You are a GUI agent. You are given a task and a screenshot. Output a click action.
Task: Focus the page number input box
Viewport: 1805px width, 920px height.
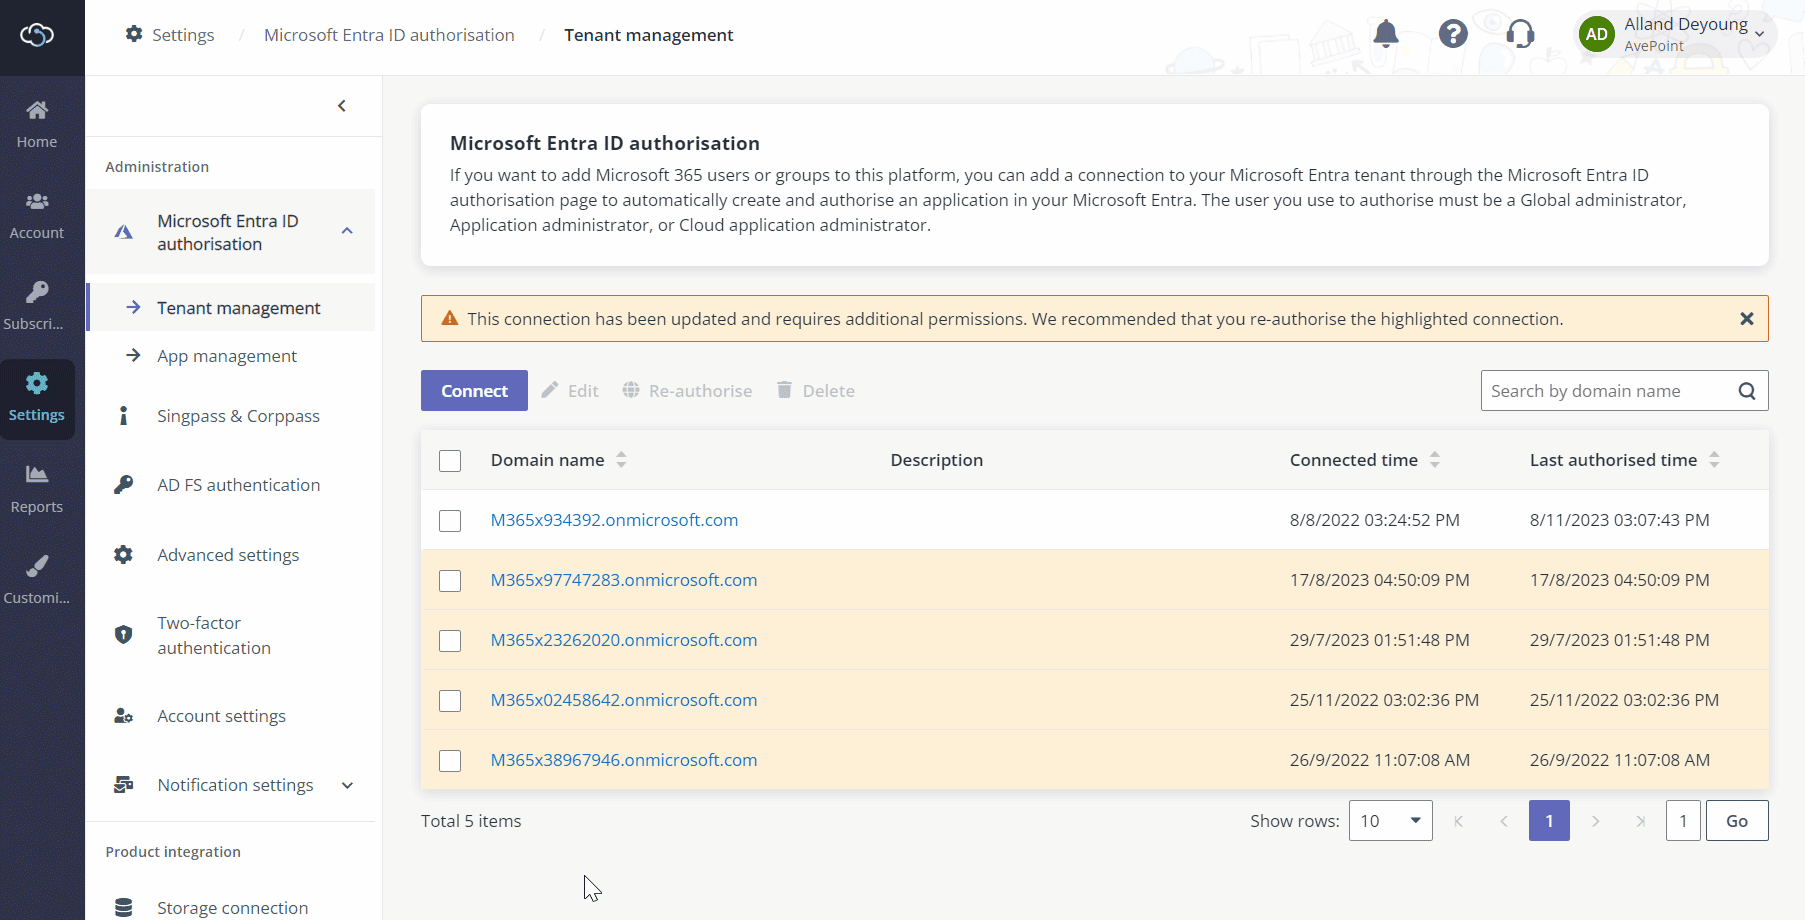[x=1683, y=821]
